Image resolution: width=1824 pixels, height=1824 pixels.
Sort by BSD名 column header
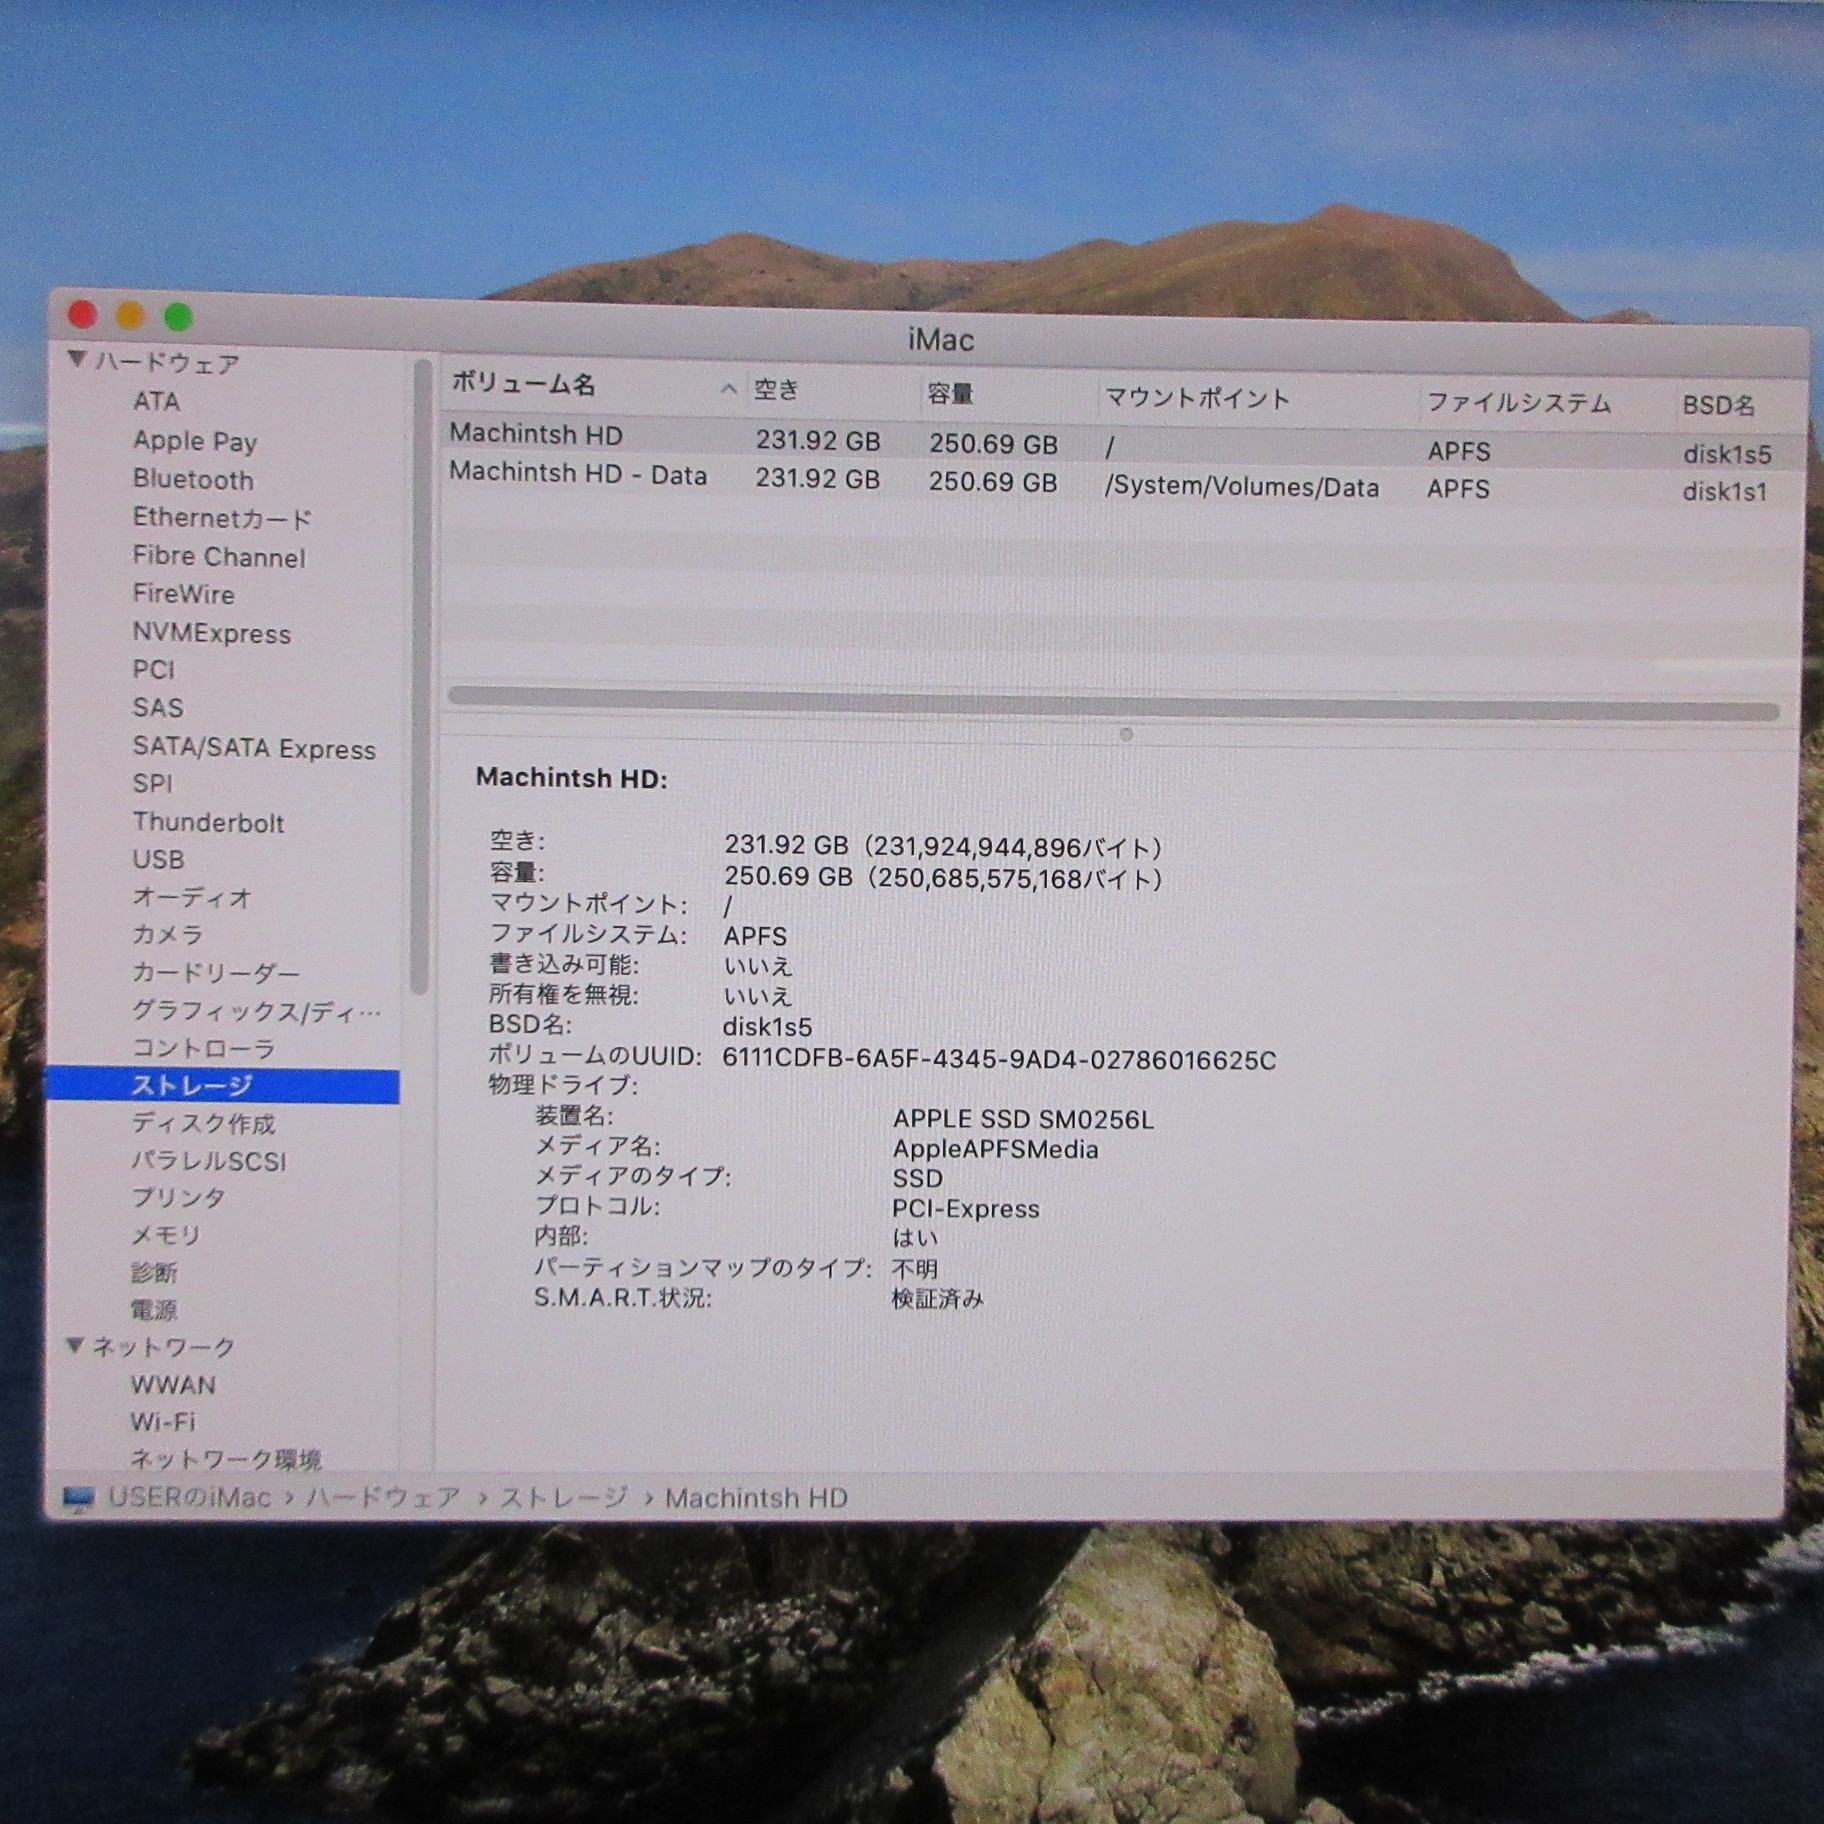pyautogui.click(x=1719, y=405)
